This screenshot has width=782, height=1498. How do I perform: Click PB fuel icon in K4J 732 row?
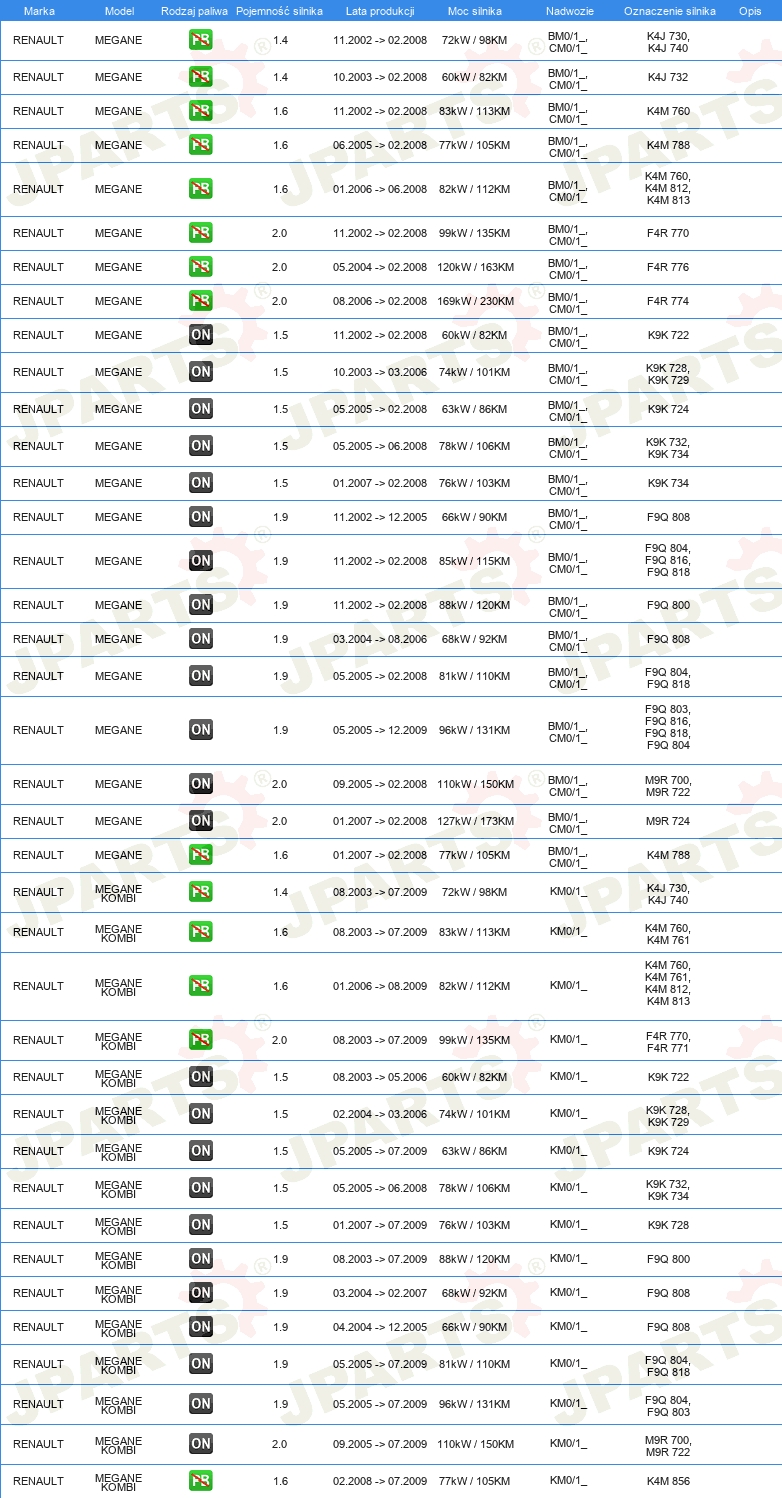point(201,77)
